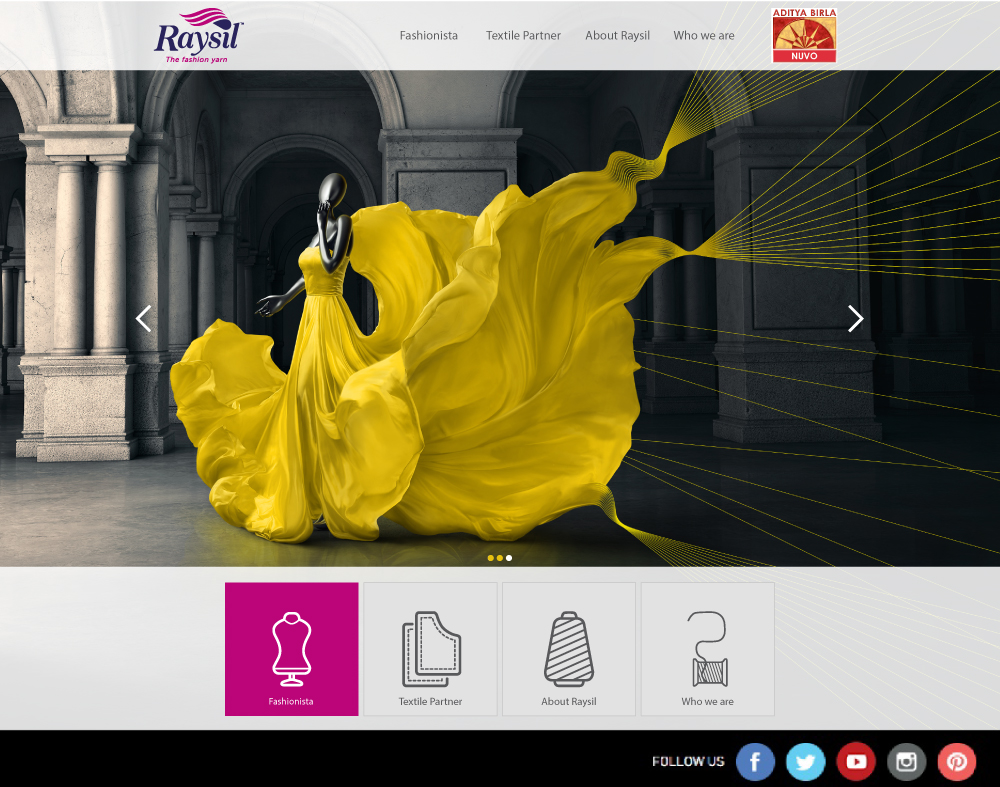This screenshot has height=787, width=1000.
Task: Jump to the second carousel slide dot
Action: (x=499, y=558)
